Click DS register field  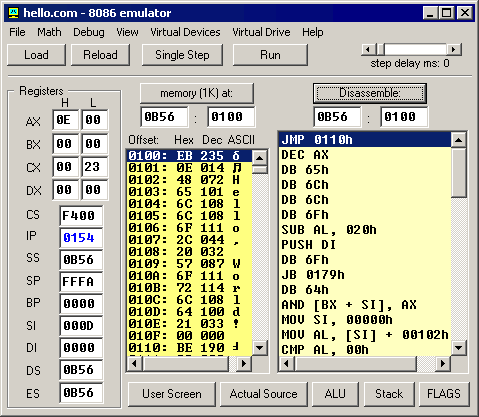click(81, 370)
